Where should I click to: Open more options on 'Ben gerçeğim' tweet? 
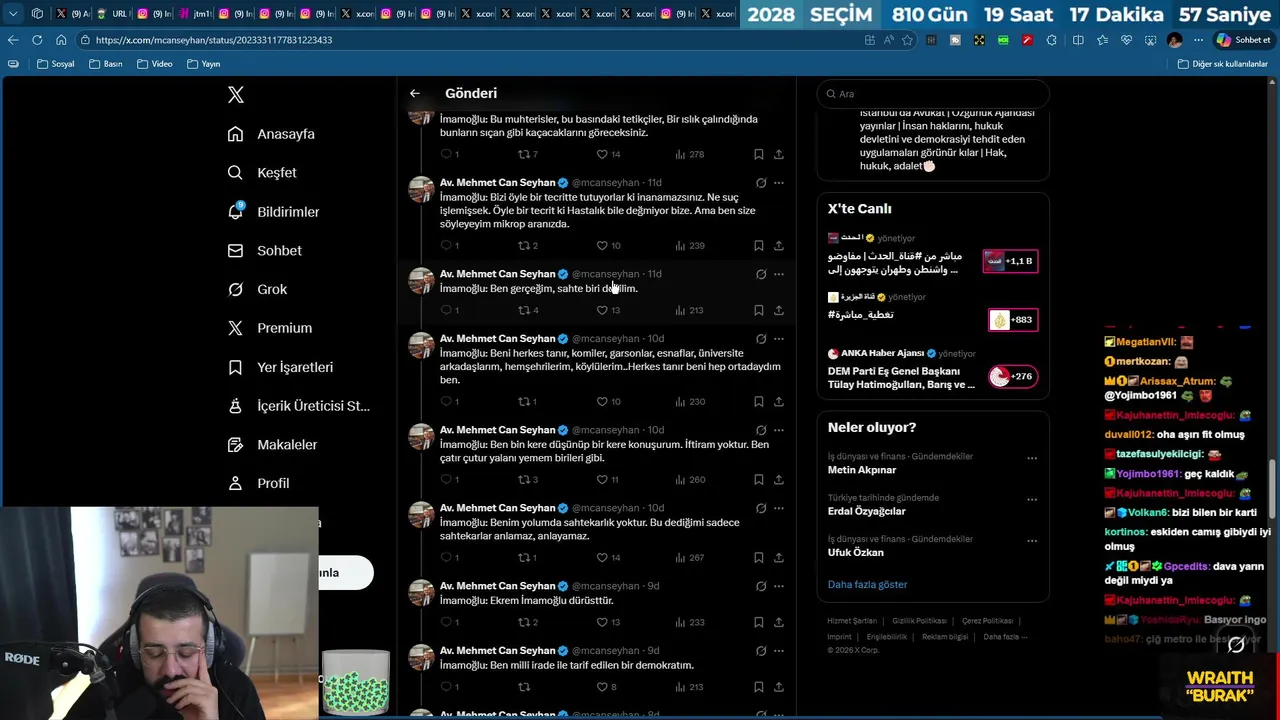click(x=779, y=274)
